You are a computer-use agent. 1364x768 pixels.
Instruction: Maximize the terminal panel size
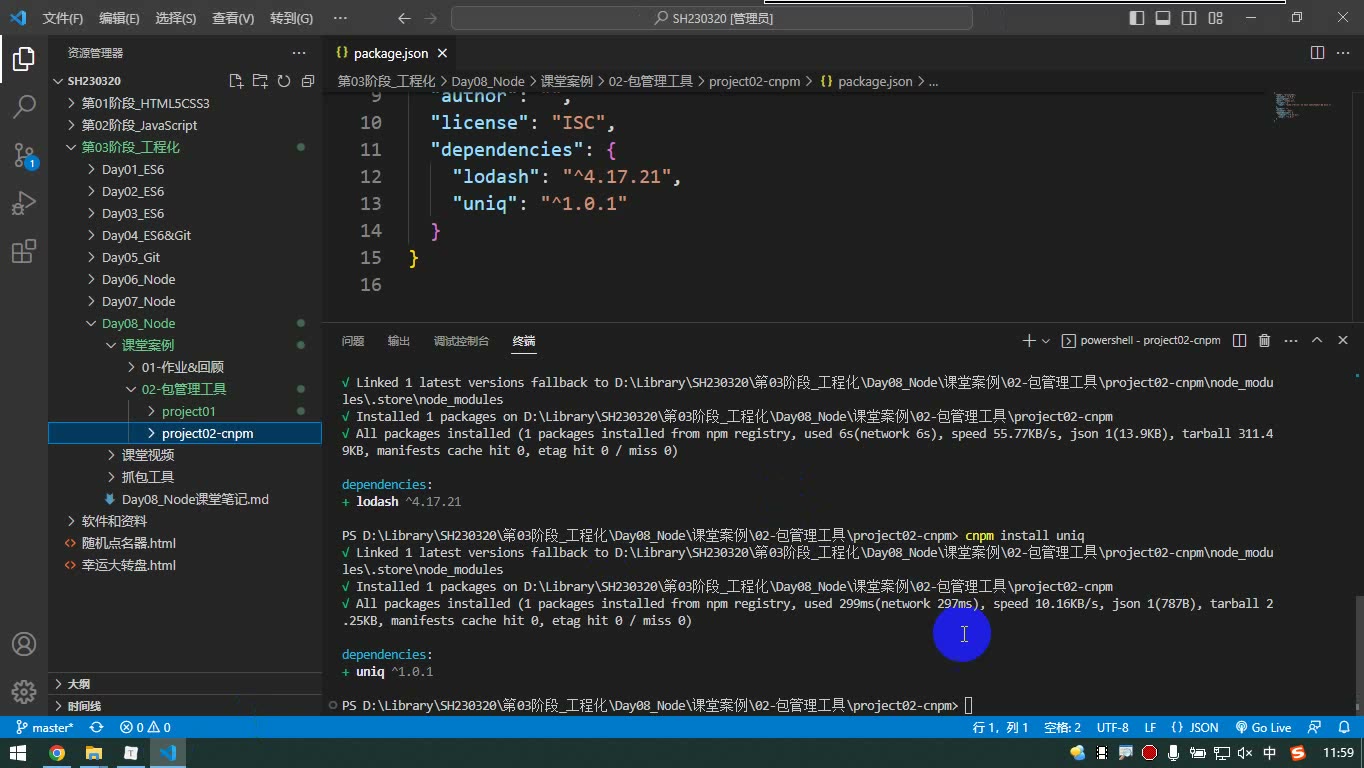click(x=1316, y=340)
